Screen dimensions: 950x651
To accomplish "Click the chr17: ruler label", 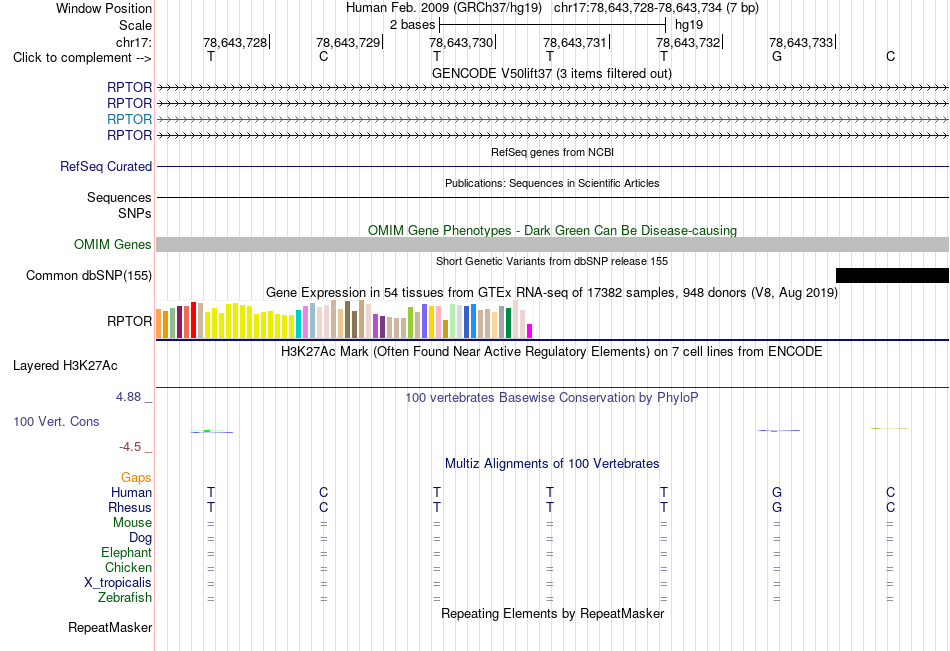I will [x=134, y=42].
